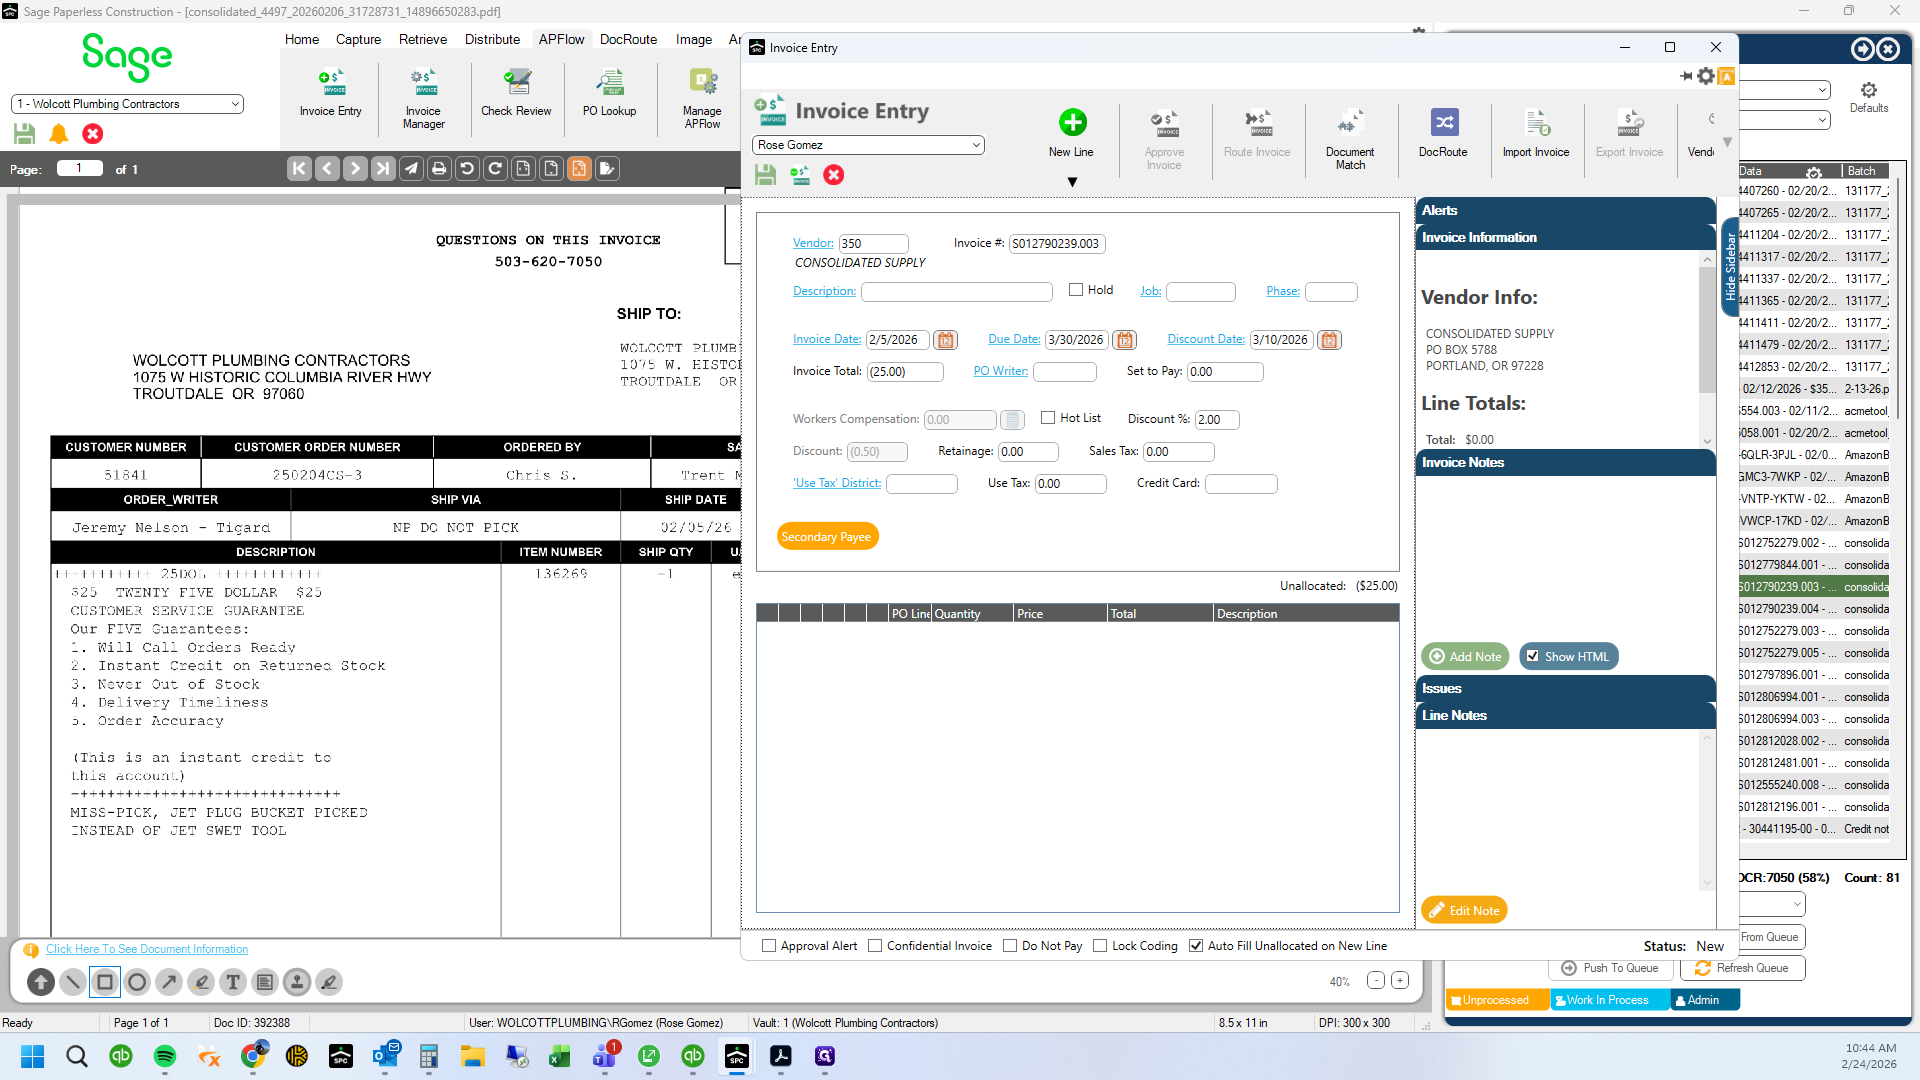Open the Import Invoice tool
The width and height of the screenshot is (1920, 1080).
[x=1536, y=122]
